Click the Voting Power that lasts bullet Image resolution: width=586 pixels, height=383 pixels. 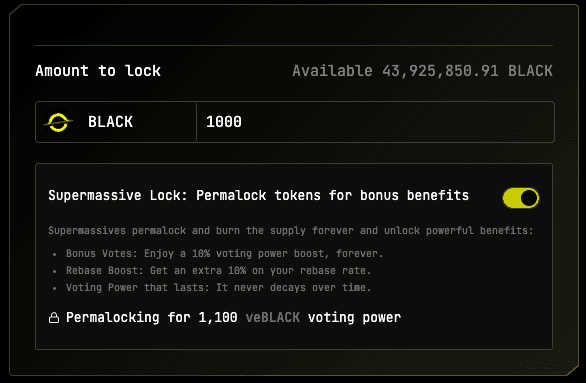[x=218, y=288]
